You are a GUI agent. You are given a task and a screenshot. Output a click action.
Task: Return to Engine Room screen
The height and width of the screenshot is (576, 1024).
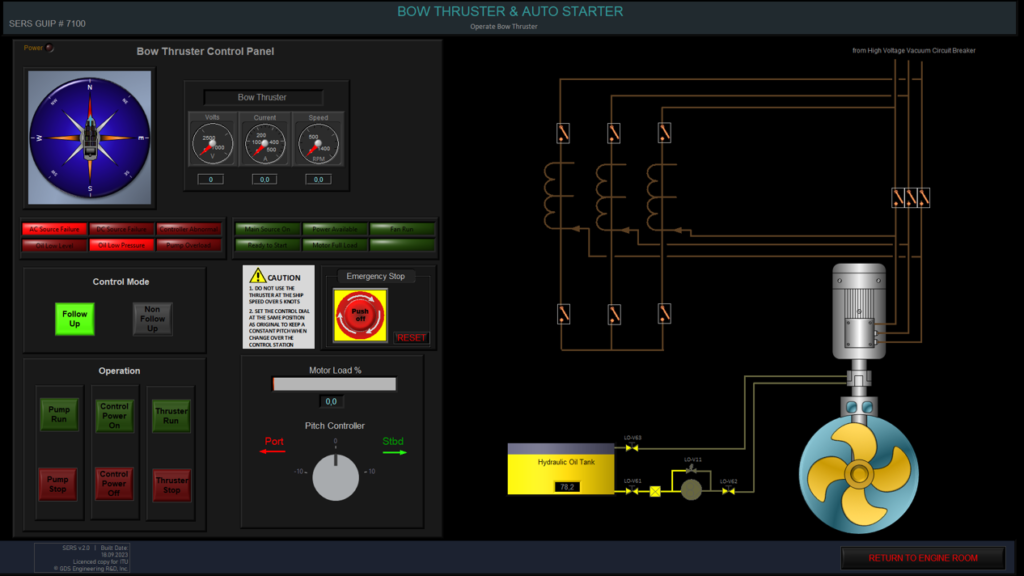coord(922,558)
